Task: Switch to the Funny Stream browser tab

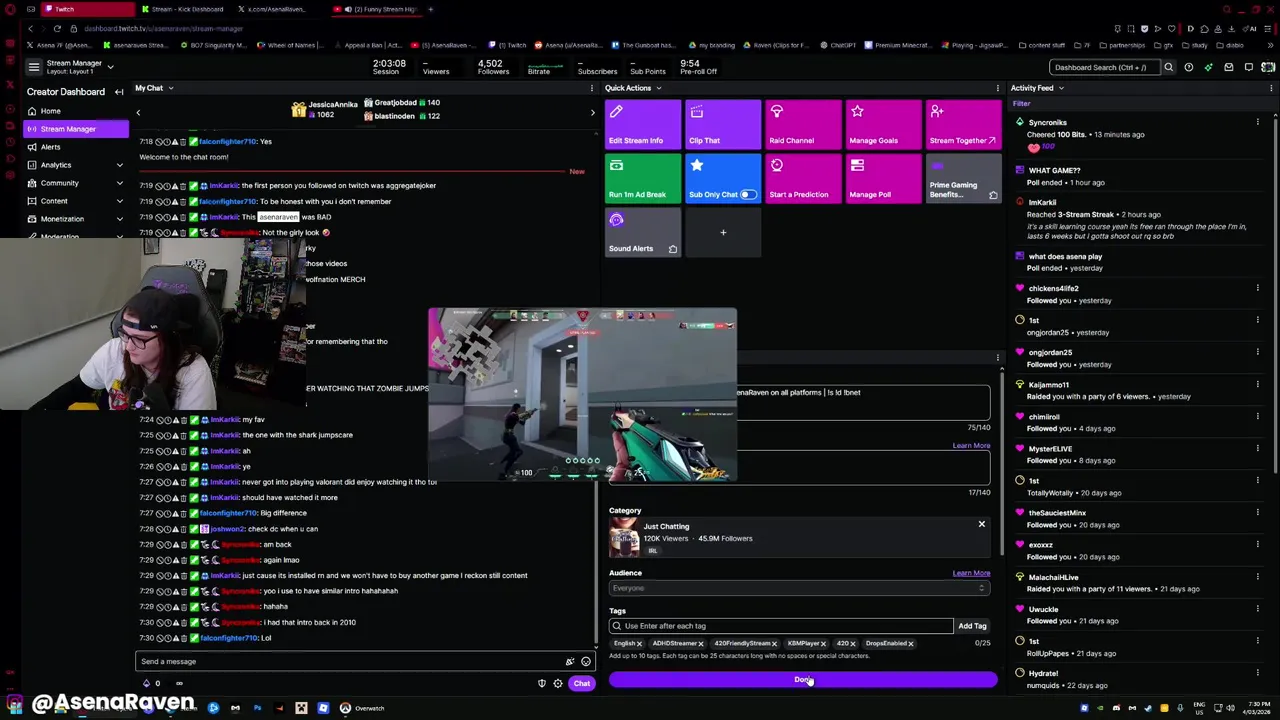Action: pyautogui.click(x=376, y=9)
